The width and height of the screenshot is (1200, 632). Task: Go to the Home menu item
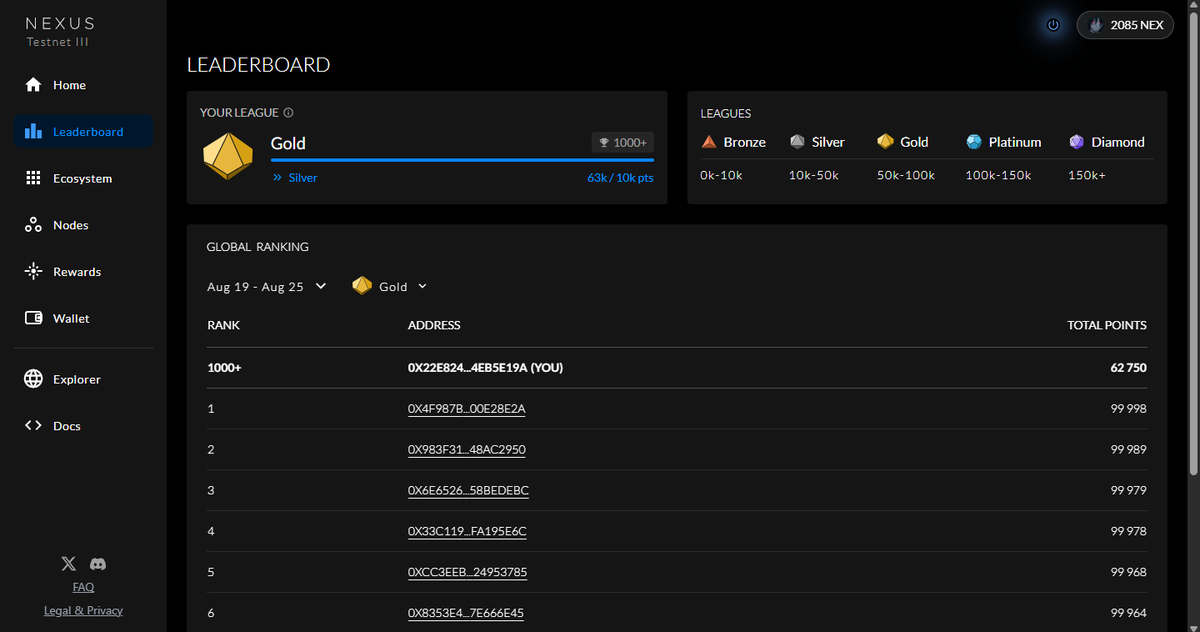[83, 85]
